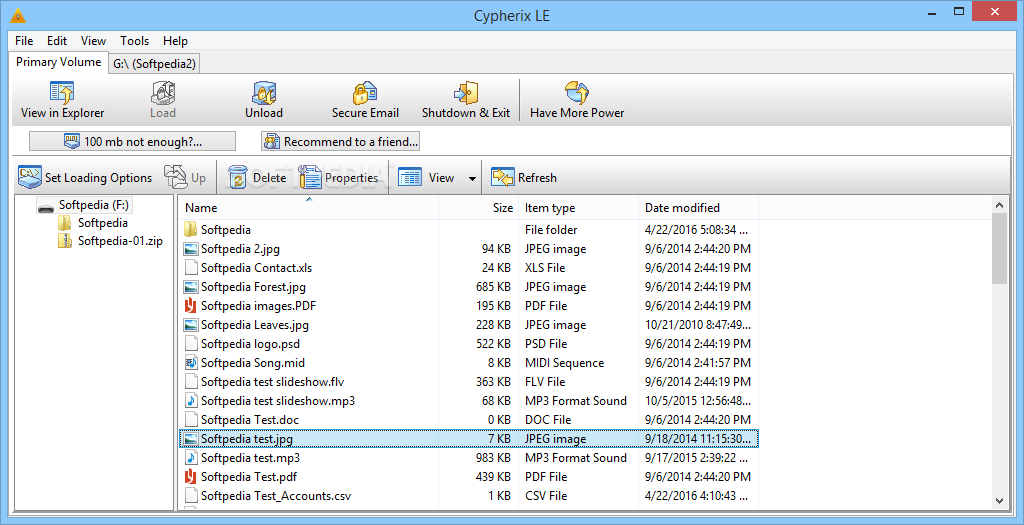Click Softpedia Leaves.jpg image icon
This screenshot has height=525, width=1024.
(x=191, y=325)
